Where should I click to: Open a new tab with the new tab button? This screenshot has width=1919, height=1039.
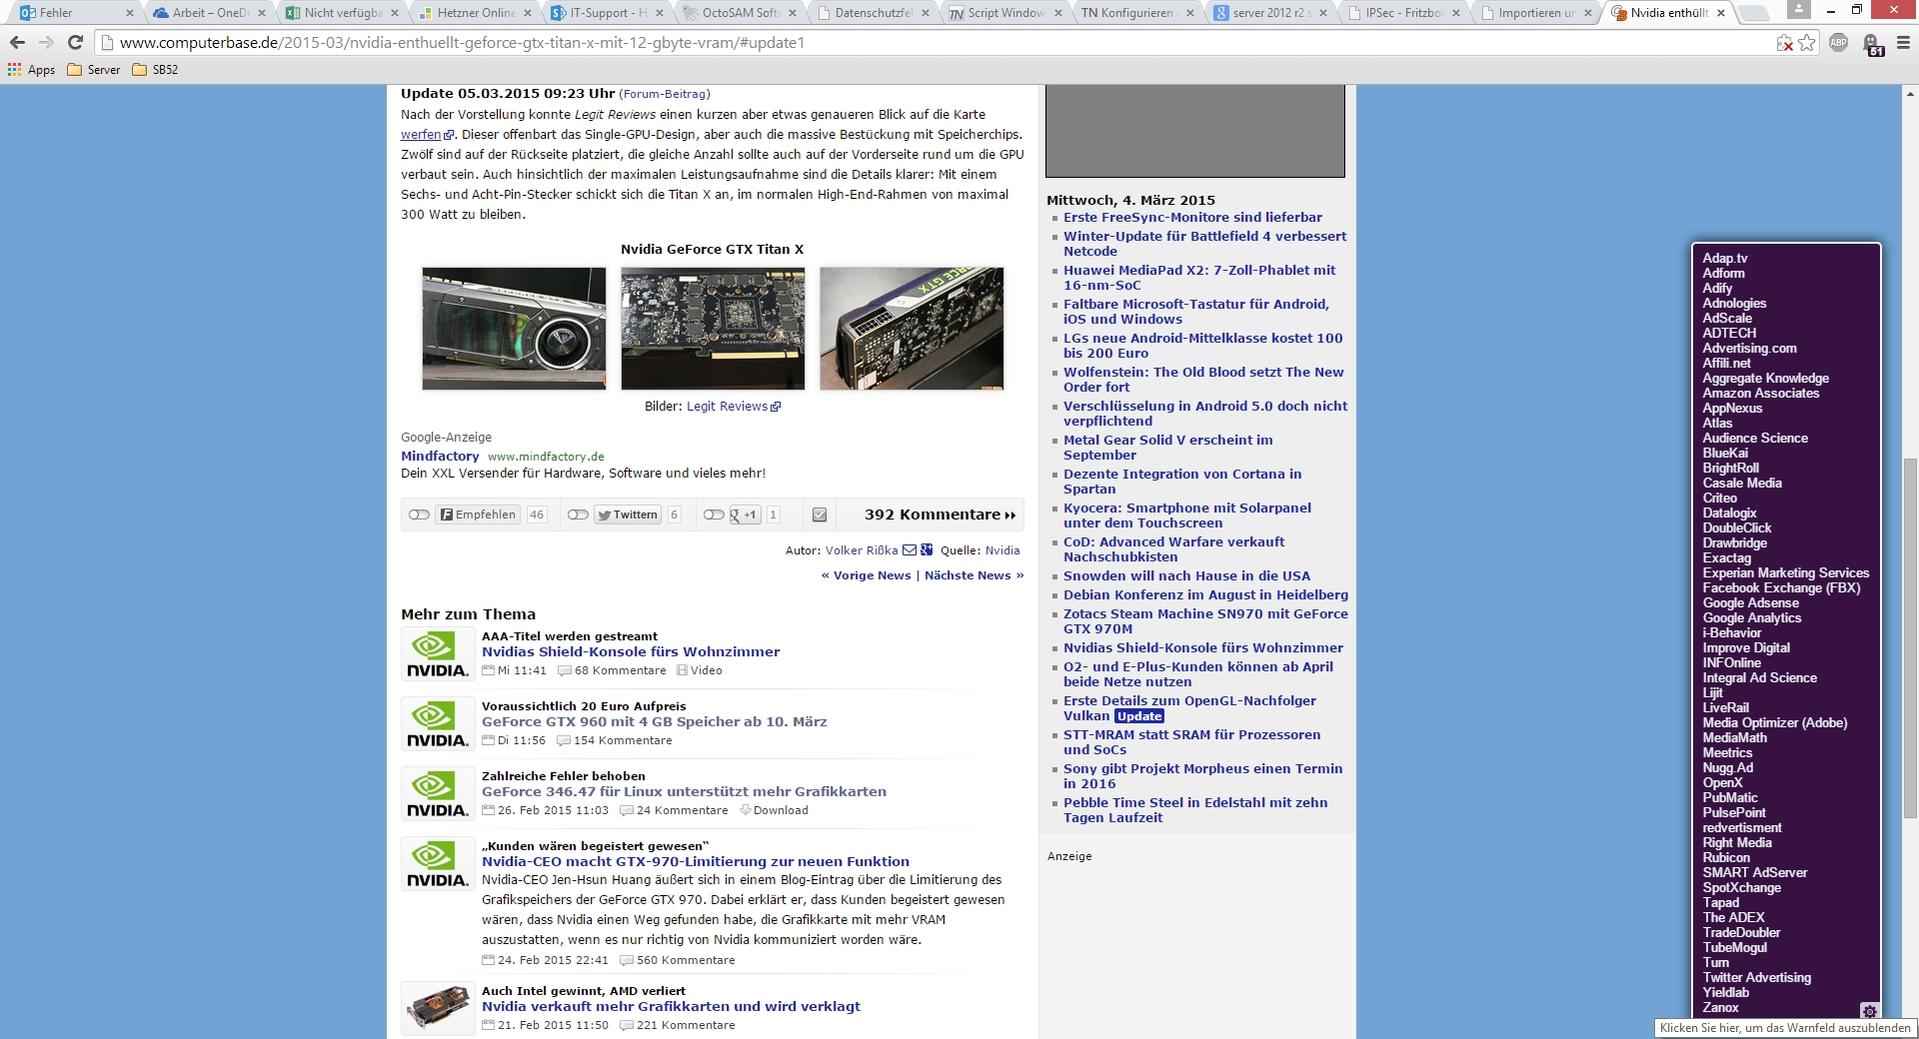click(x=1753, y=13)
